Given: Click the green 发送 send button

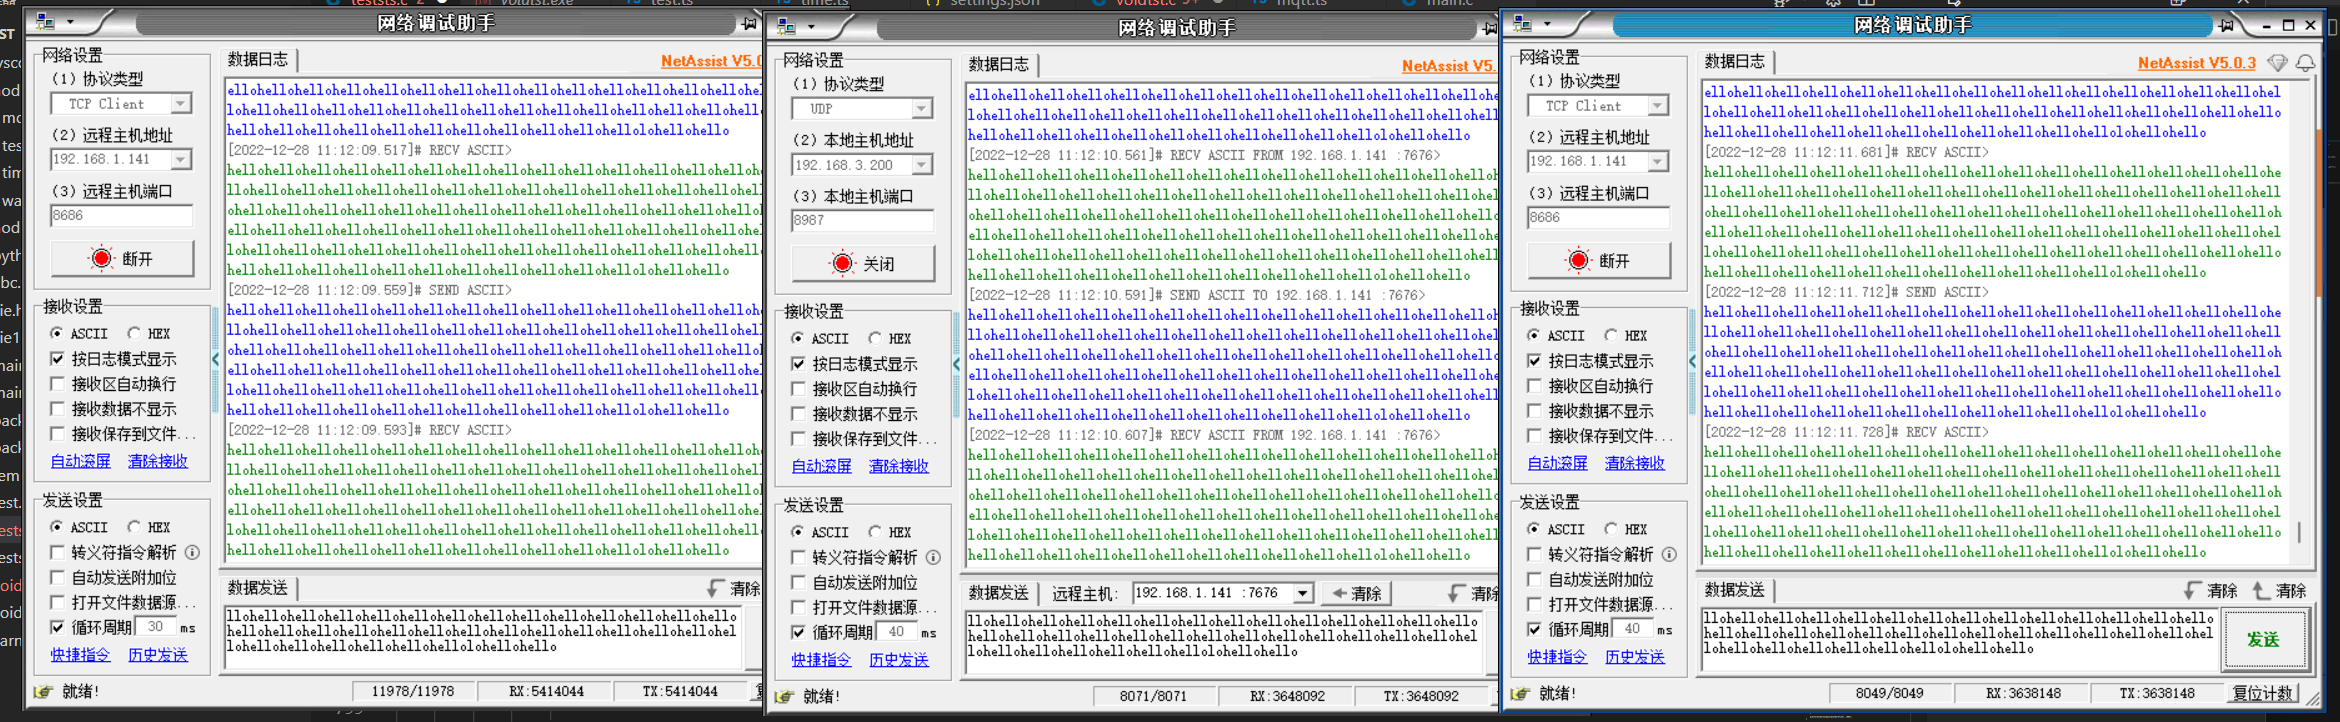Looking at the screenshot, I should click(x=2263, y=640).
